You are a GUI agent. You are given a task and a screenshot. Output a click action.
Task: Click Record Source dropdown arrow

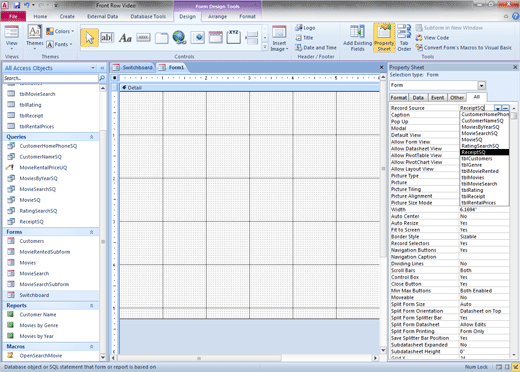(x=497, y=108)
